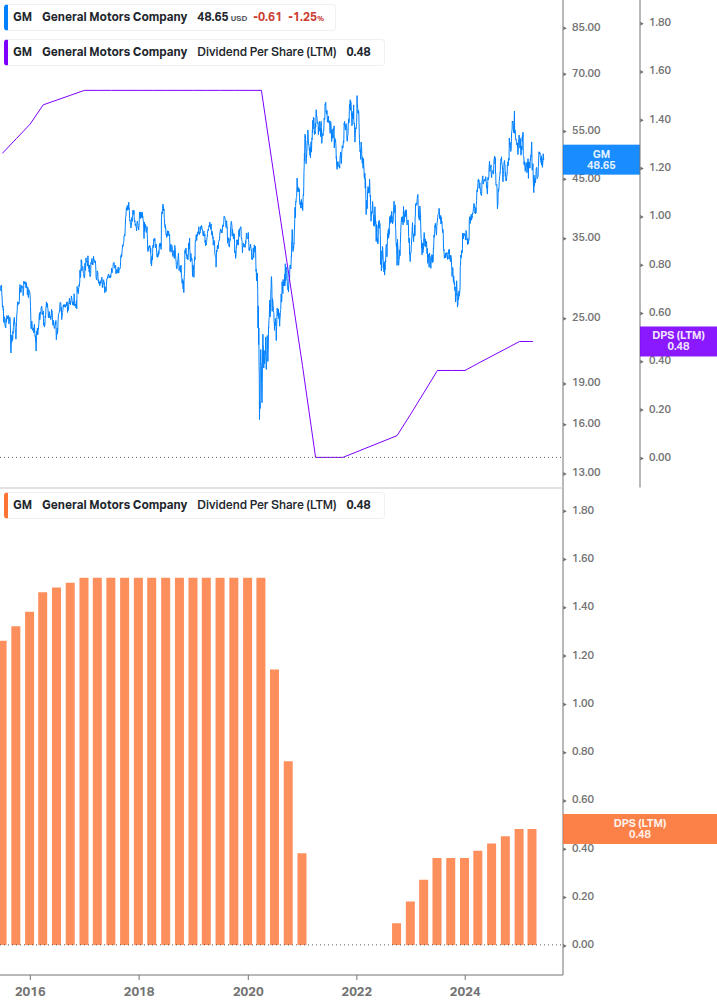Click the 25.00 price axis value
Screen dimensions: 717x1005
pyautogui.click(x=586, y=318)
